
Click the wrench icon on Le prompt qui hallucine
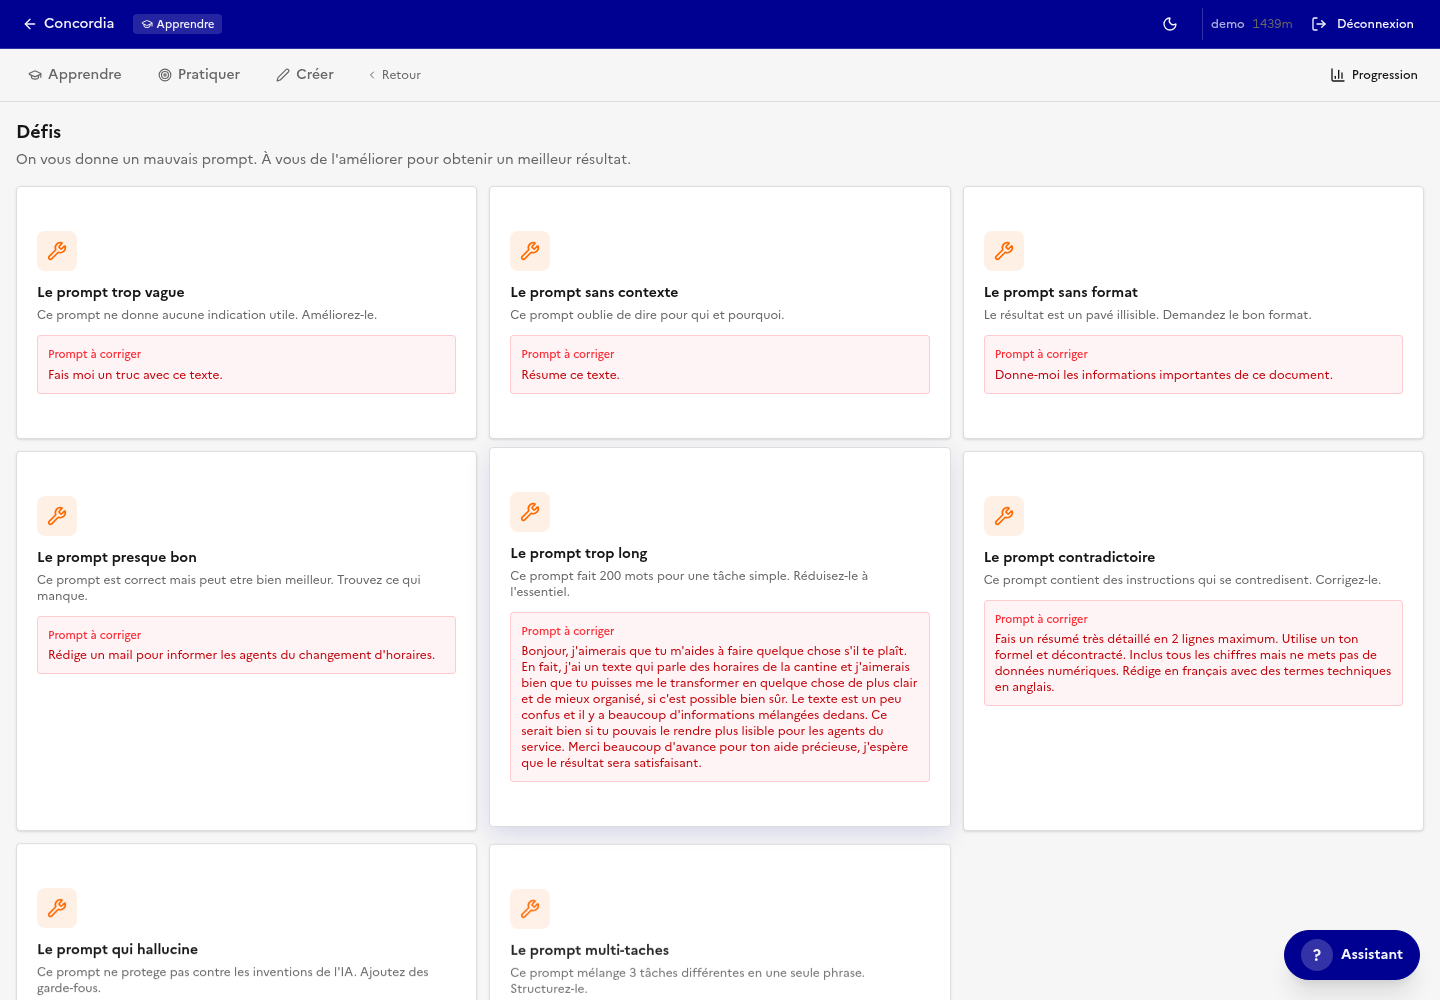click(x=57, y=908)
